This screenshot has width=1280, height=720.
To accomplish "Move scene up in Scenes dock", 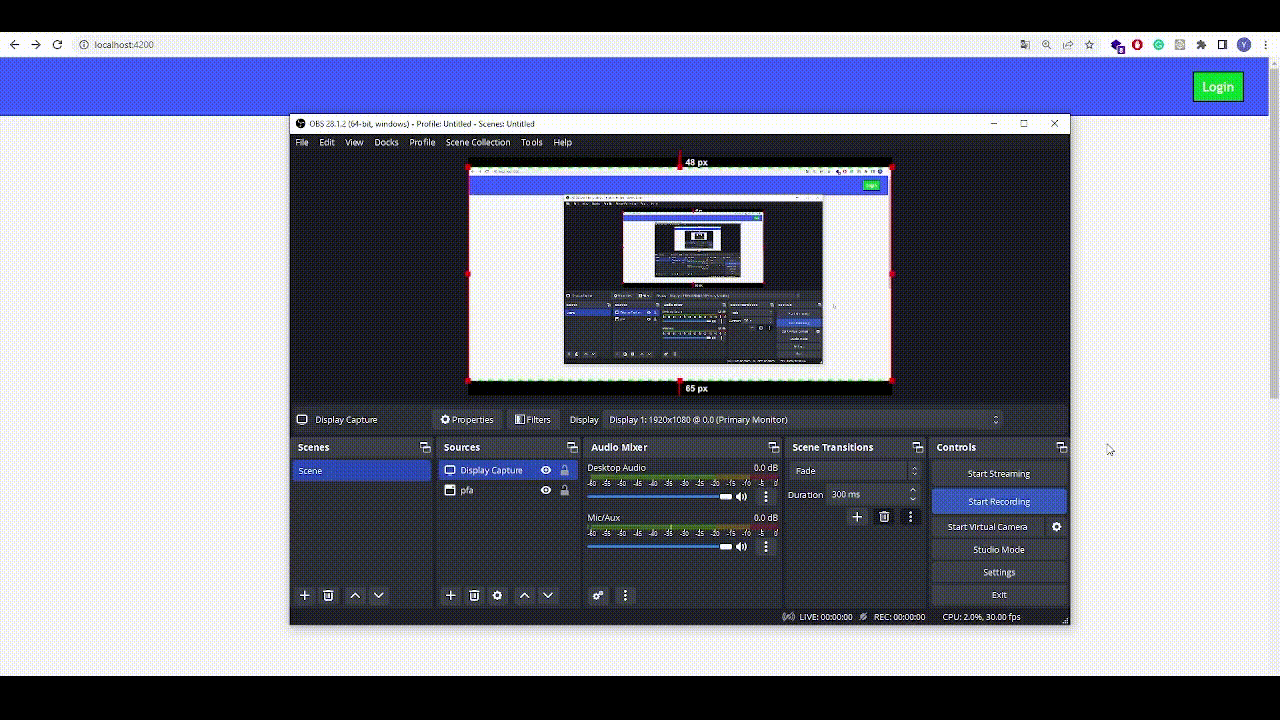I will tap(355, 595).
